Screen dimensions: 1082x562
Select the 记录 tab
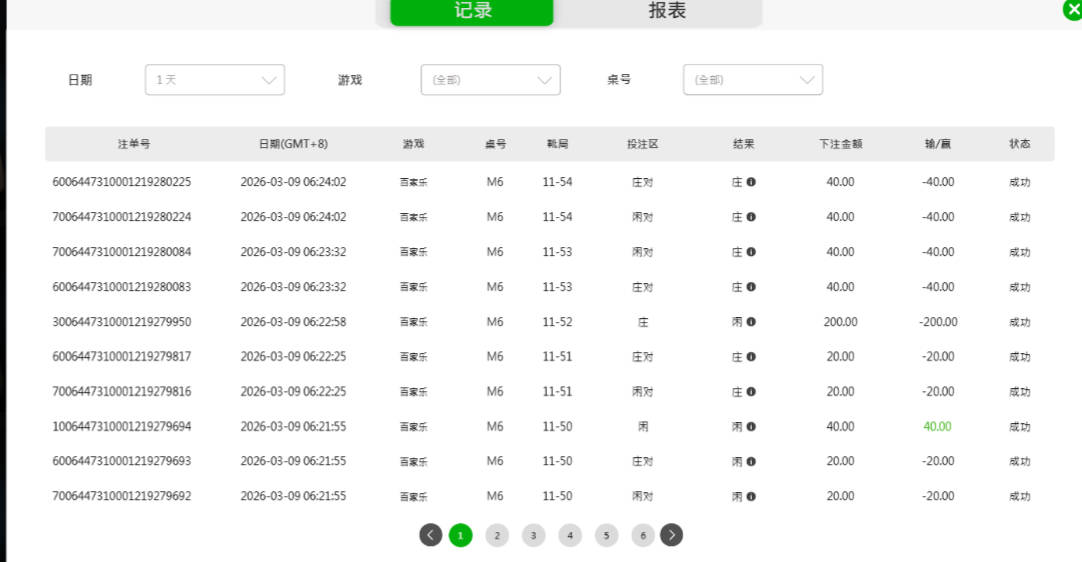point(472,11)
